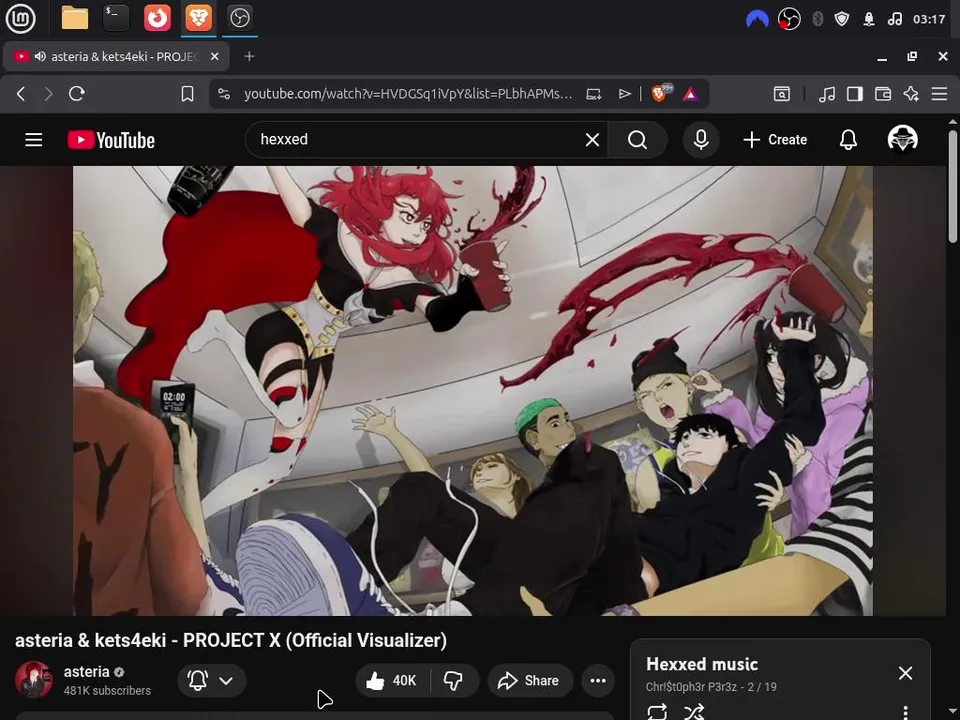Switch to the Brave browser window
Viewport: 960px width, 720px height.
198,18
